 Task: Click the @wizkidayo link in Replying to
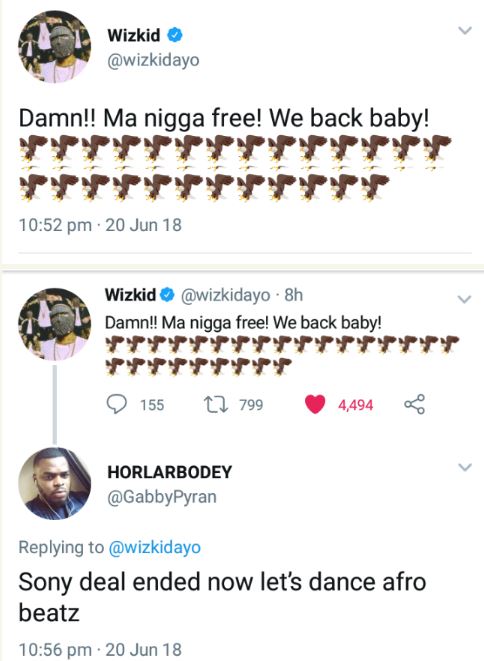[x=154, y=547]
